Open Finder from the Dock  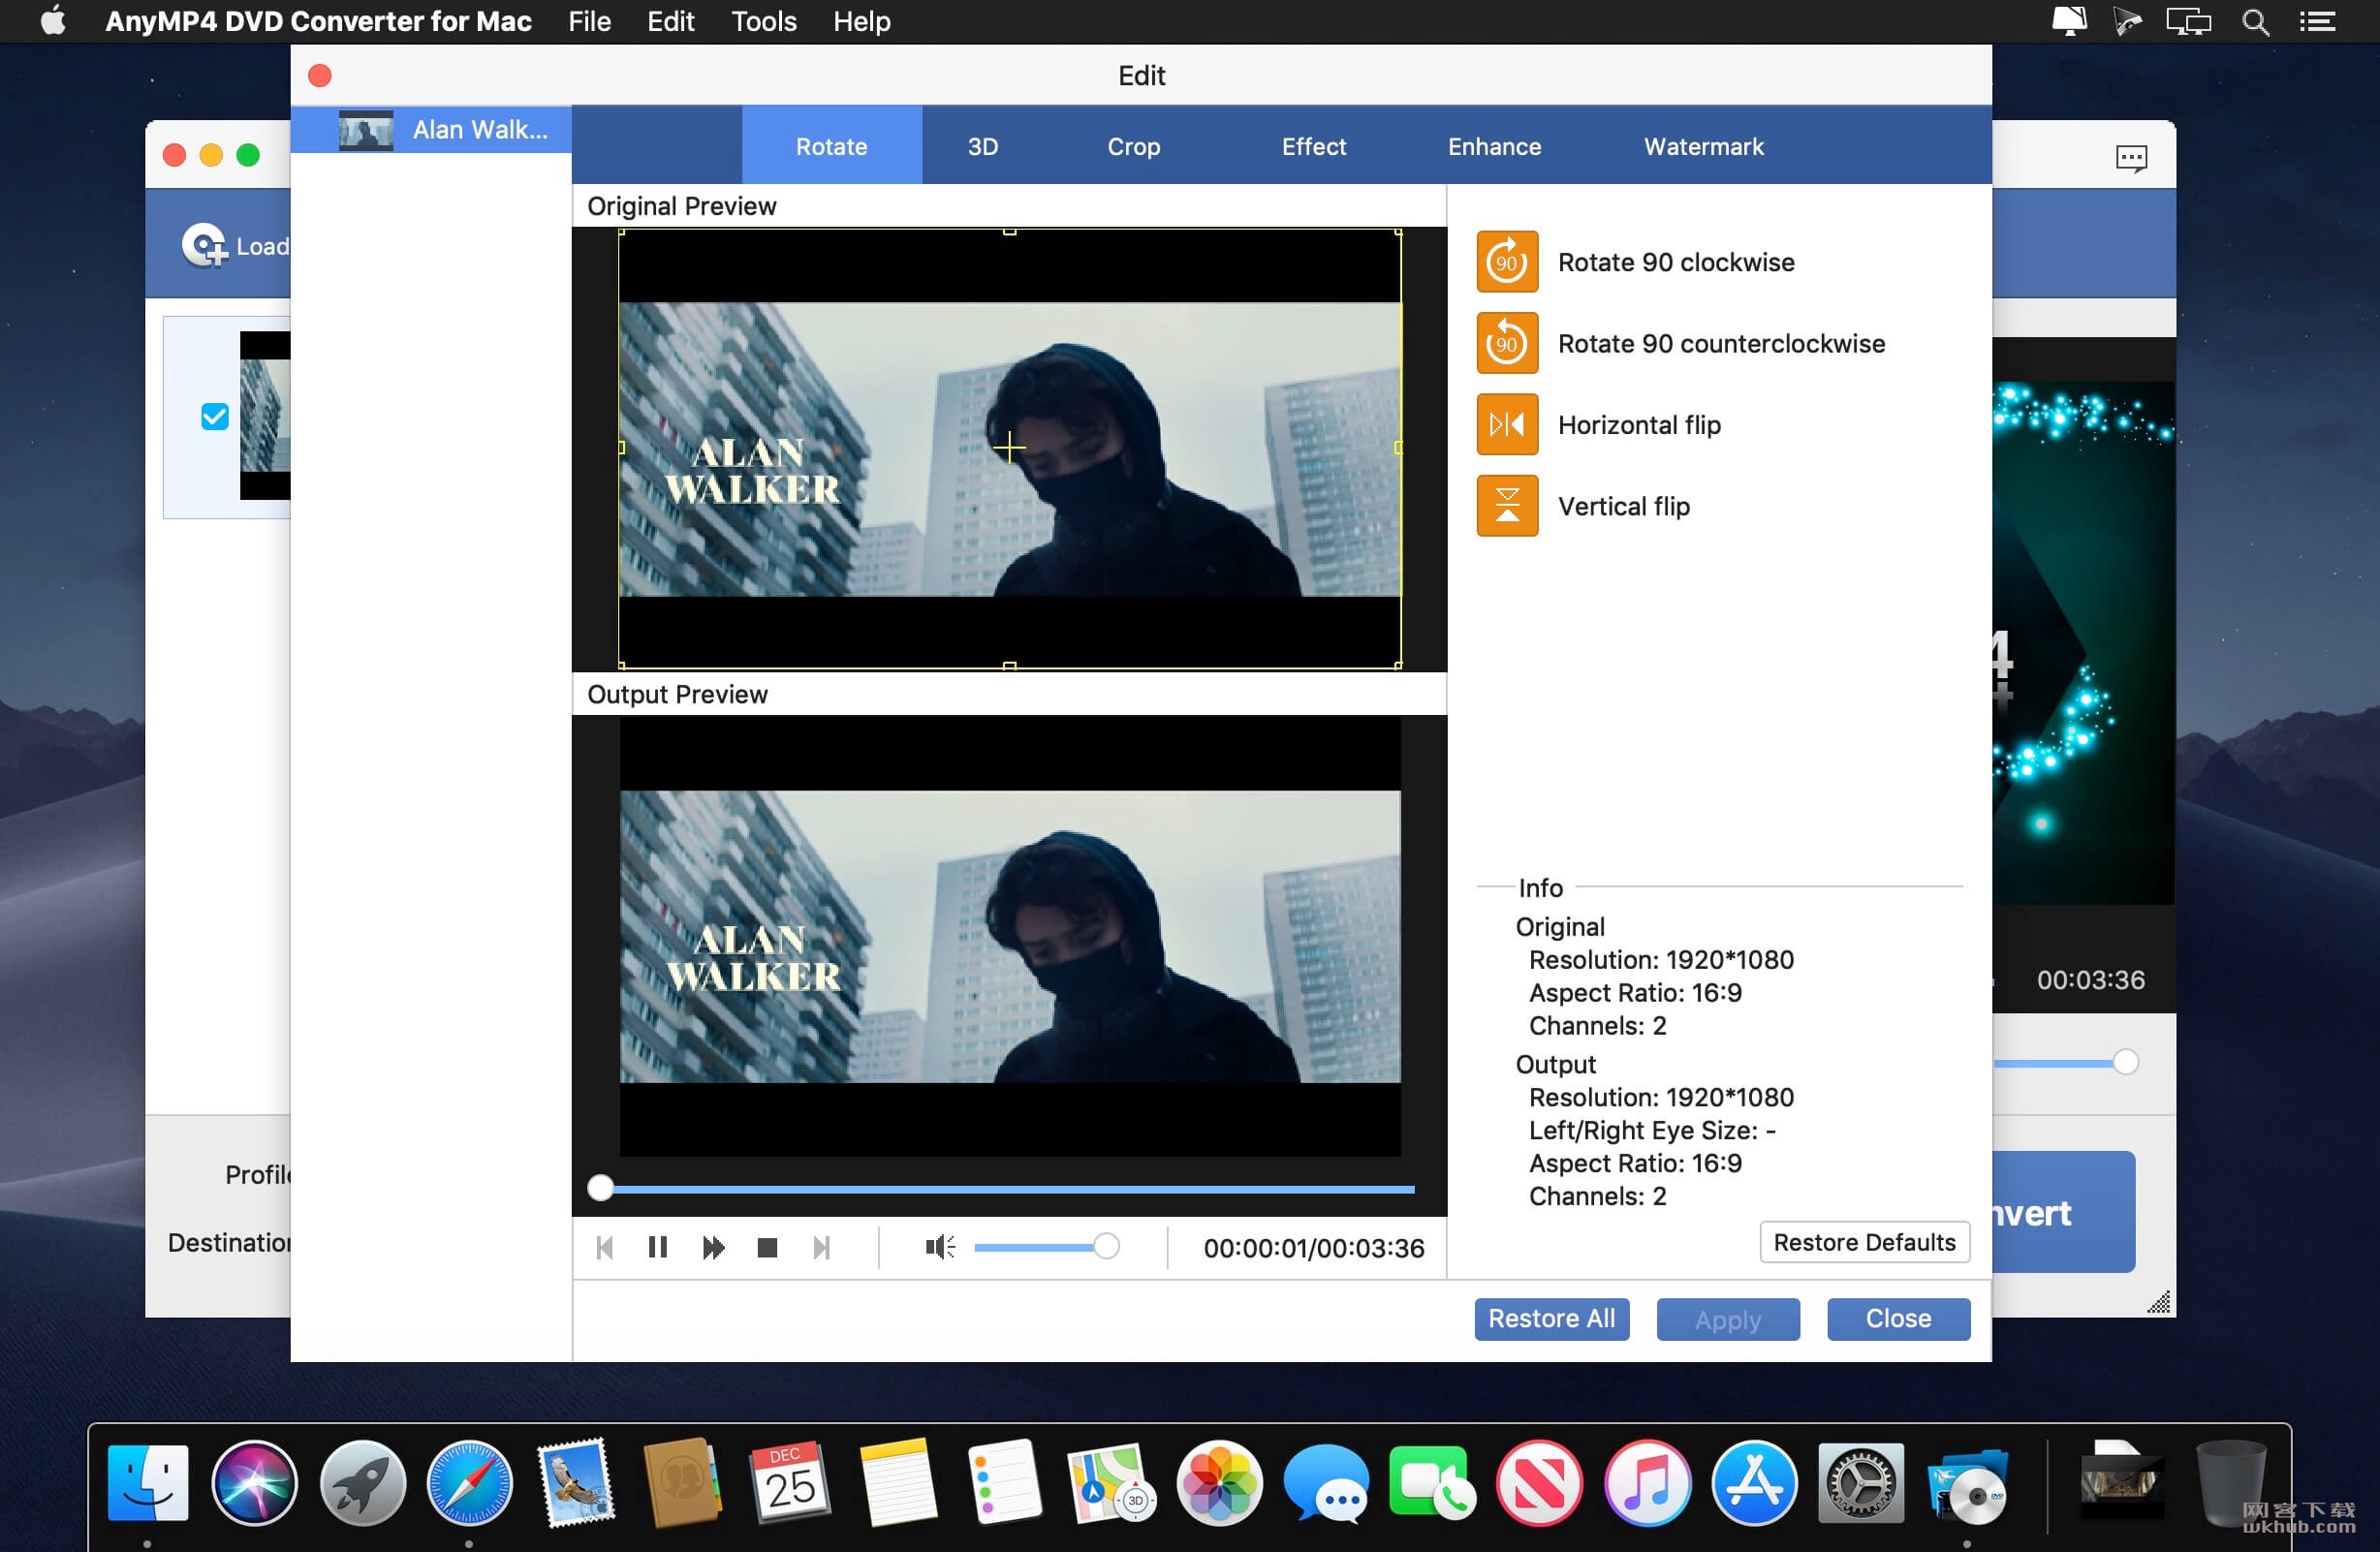(x=147, y=1482)
